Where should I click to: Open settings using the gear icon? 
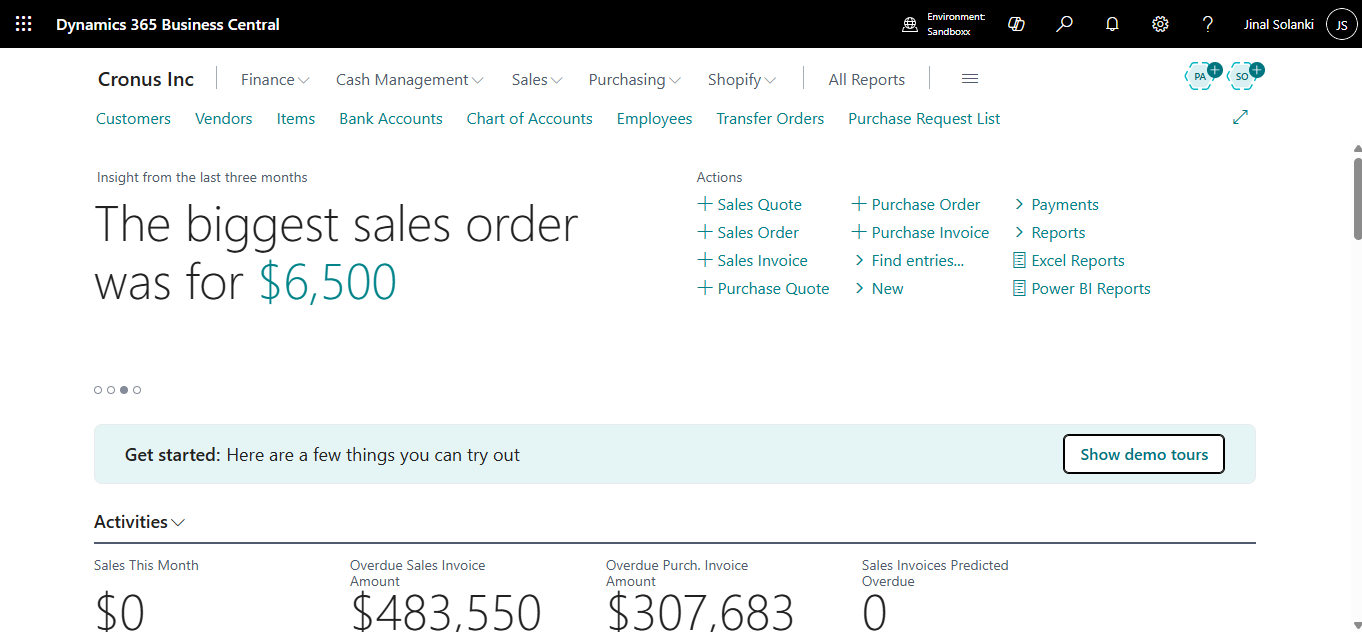[x=1159, y=23]
